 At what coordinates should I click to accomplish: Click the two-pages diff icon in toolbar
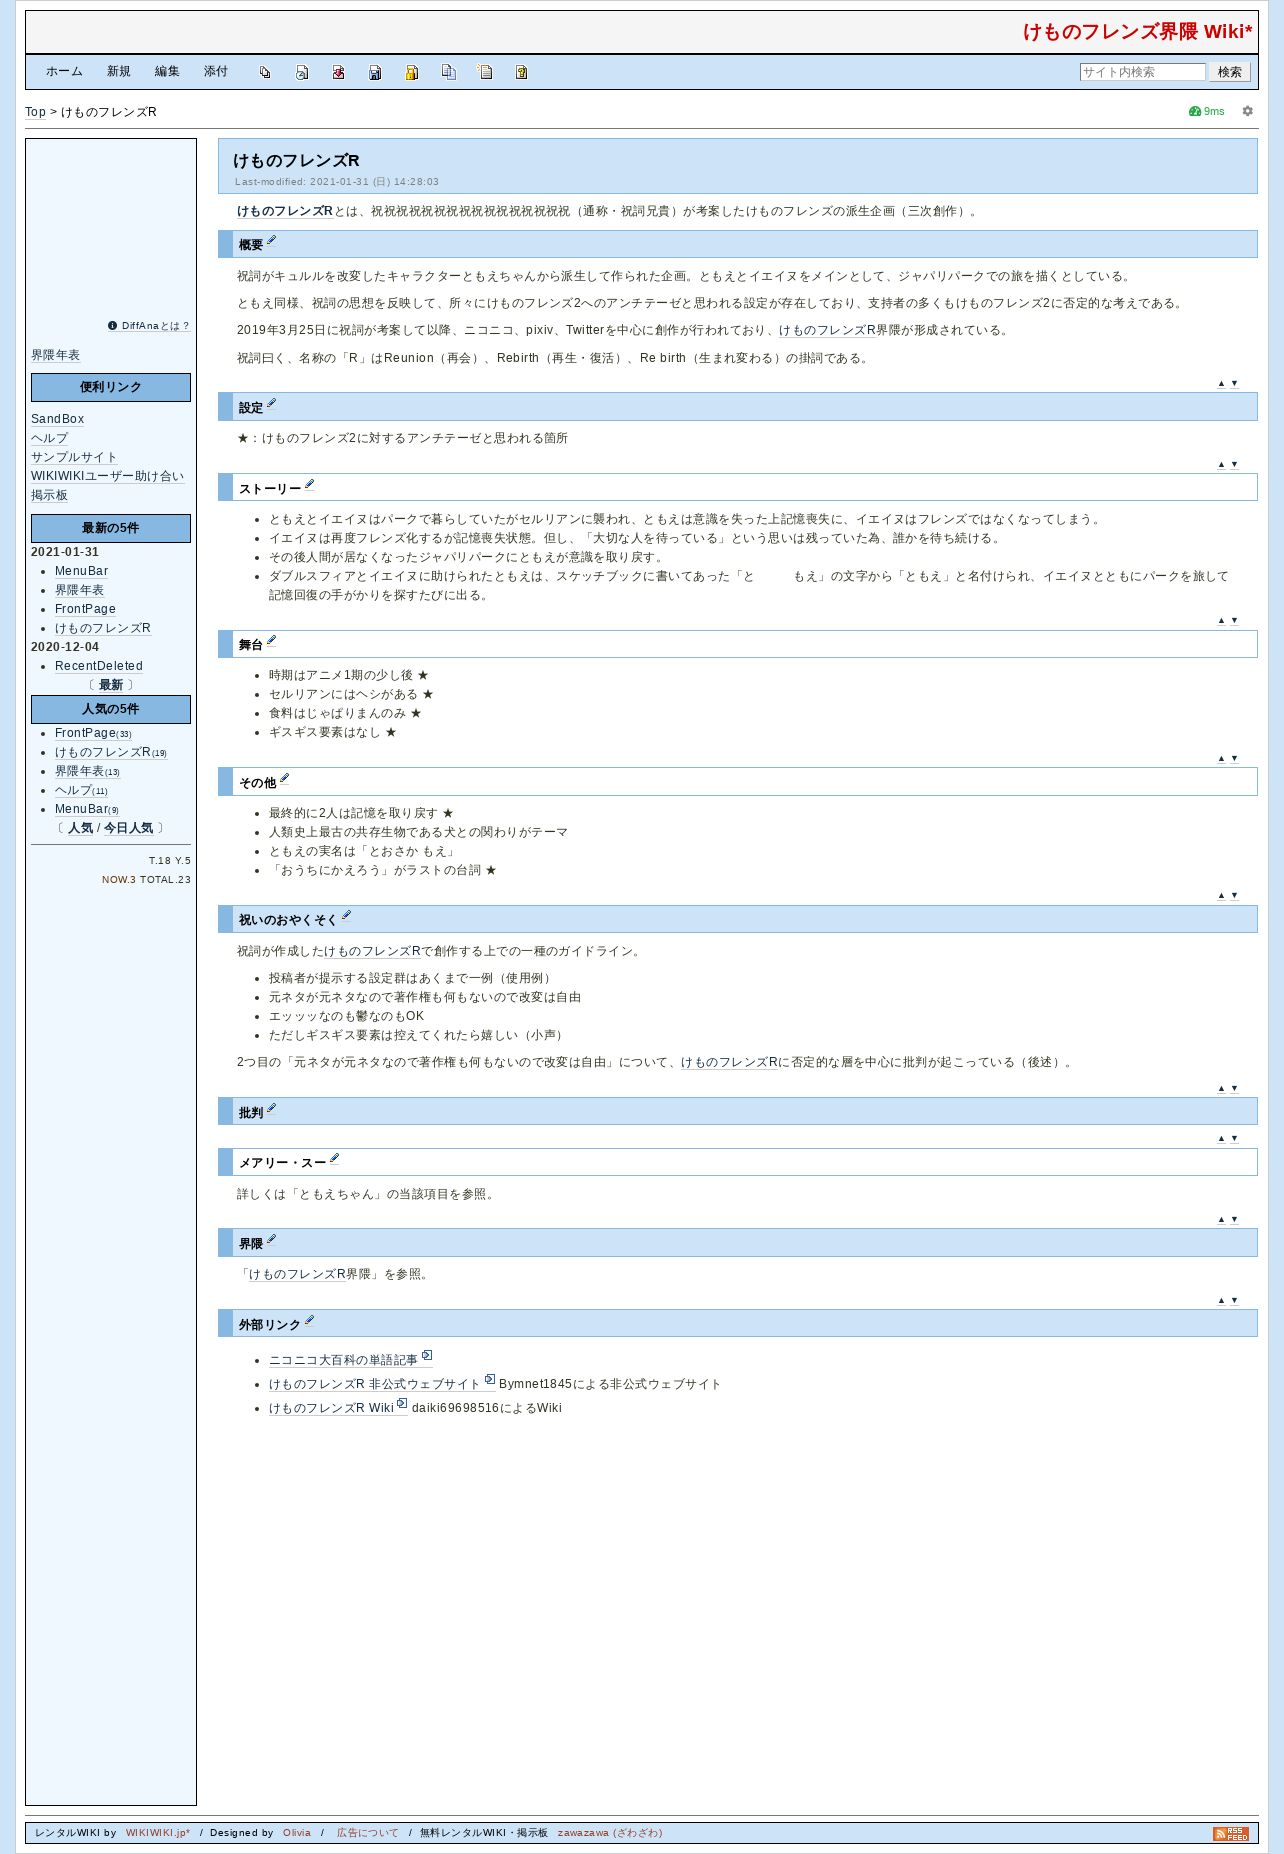(265, 72)
